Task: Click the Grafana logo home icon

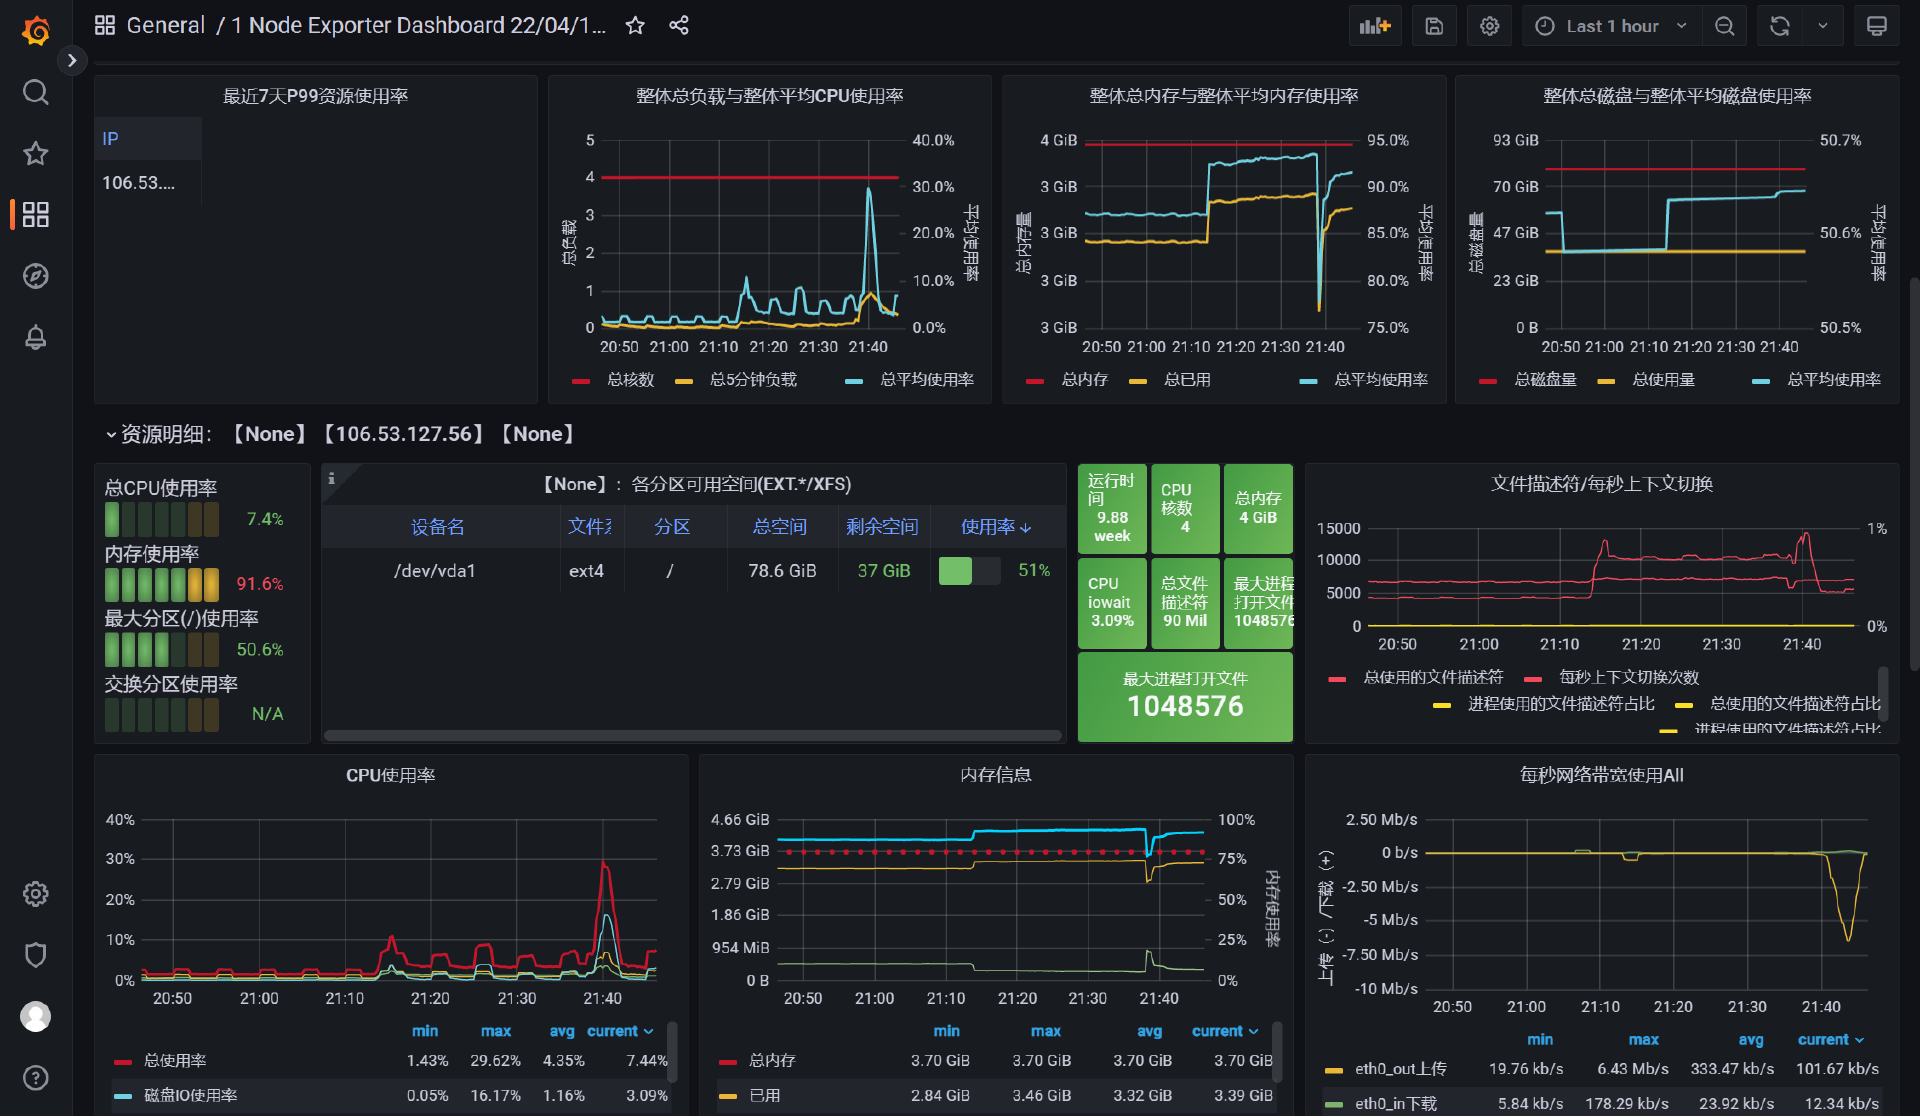Action: [36, 31]
